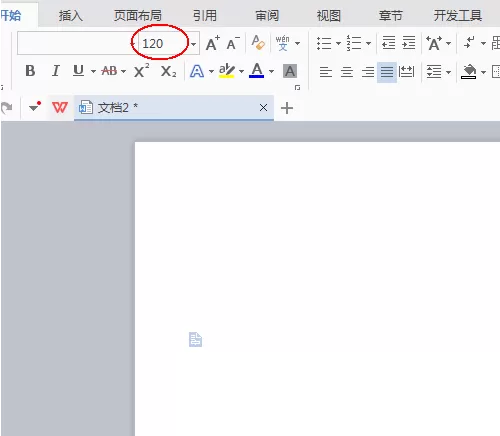Image resolution: width=500 pixels, height=436 pixels.
Task: Expand font color dropdown arrow
Action: (271, 72)
